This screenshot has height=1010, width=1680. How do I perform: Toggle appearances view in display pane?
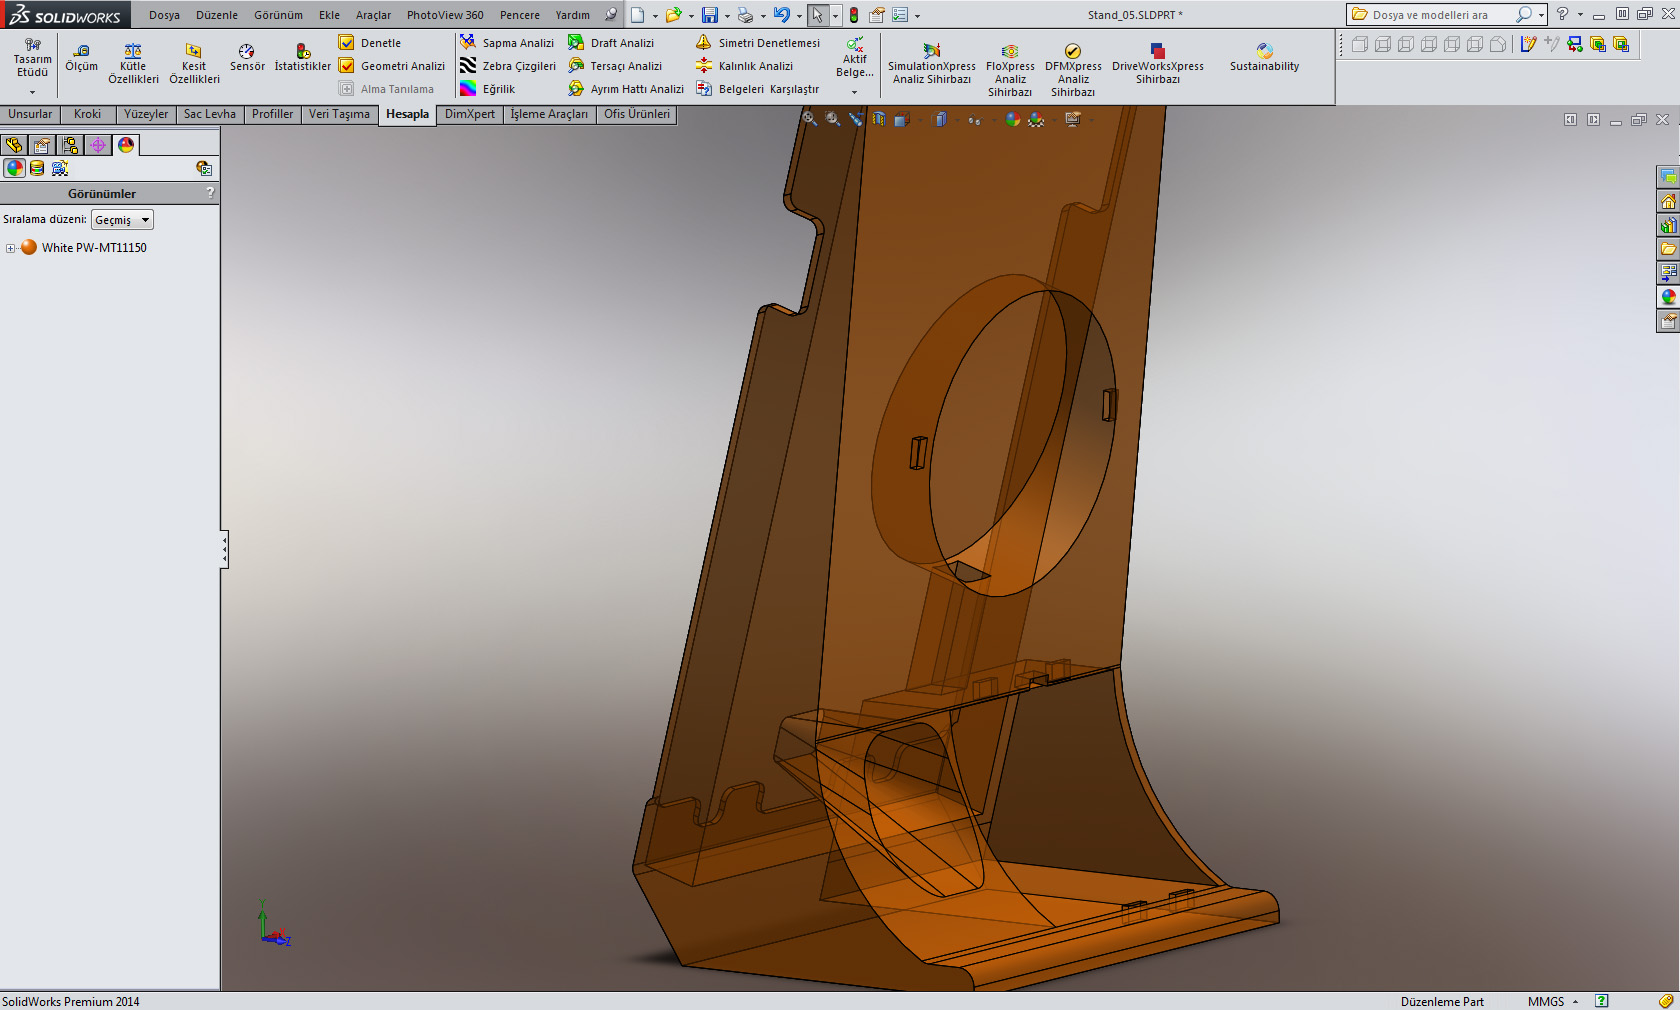(14, 168)
